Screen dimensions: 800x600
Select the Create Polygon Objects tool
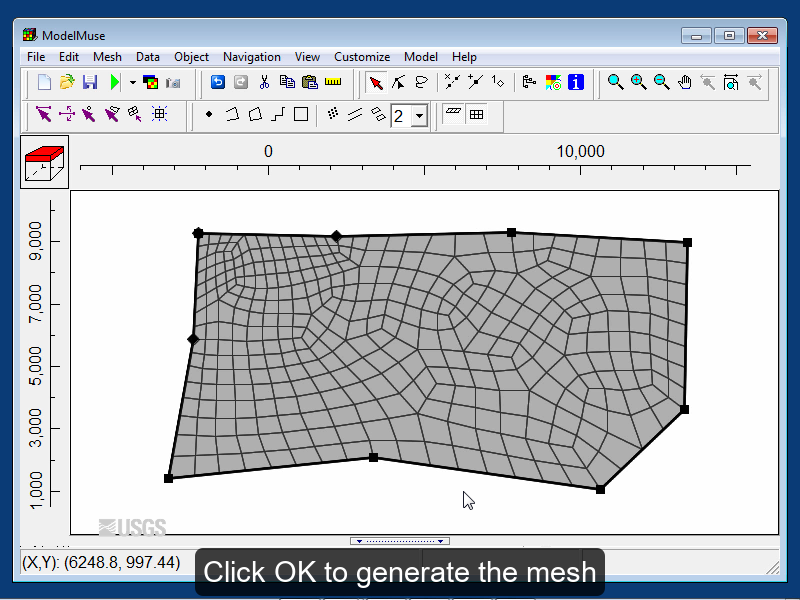point(256,114)
